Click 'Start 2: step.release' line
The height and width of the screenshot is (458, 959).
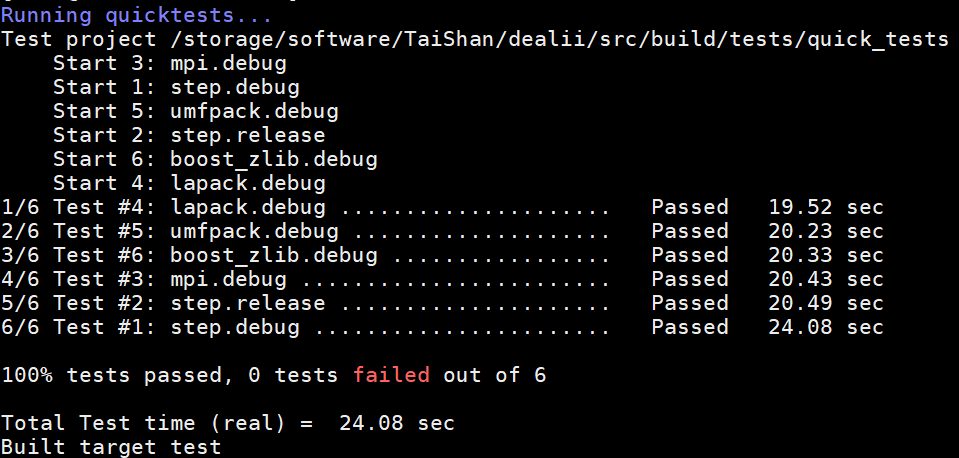189,135
